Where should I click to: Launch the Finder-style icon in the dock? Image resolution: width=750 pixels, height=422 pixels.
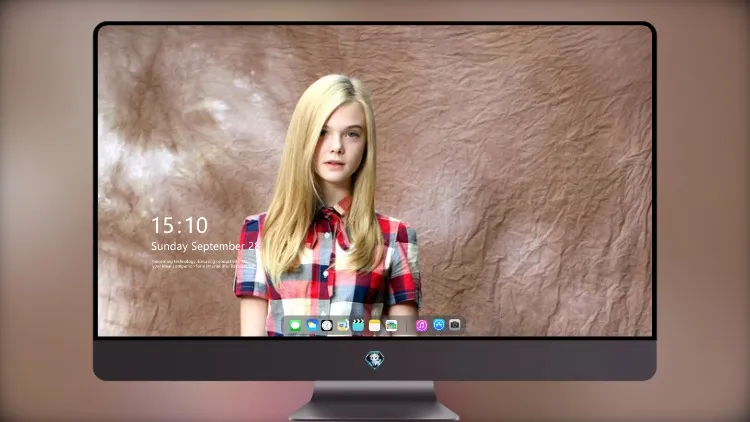pos(342,326)
